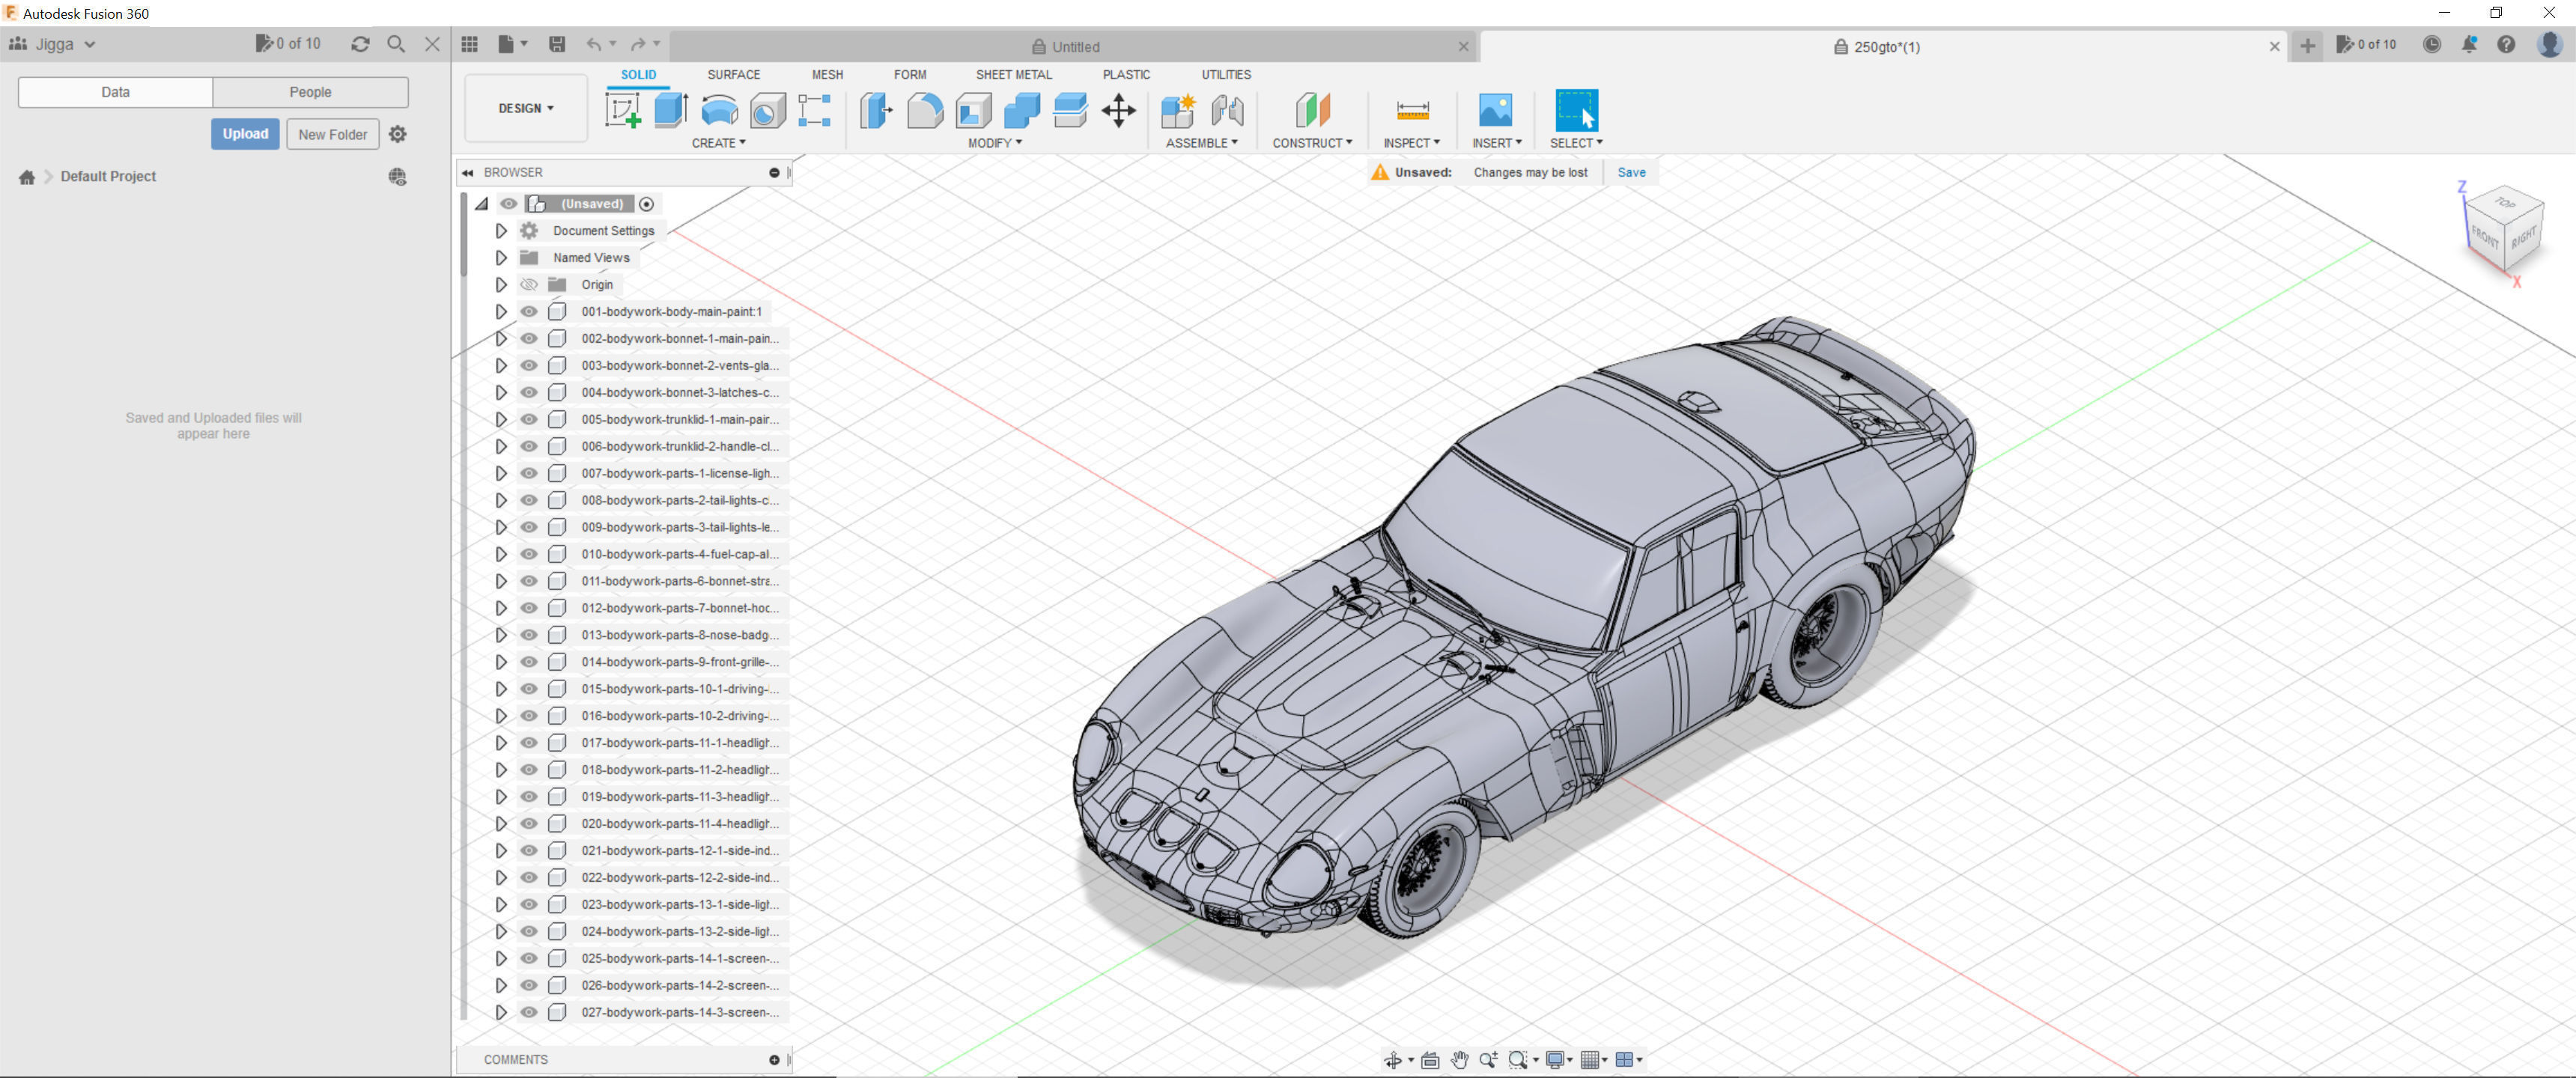
Task: Hide 014-bodywork-parts-9-front-grille component
Action: pos(529,662)
